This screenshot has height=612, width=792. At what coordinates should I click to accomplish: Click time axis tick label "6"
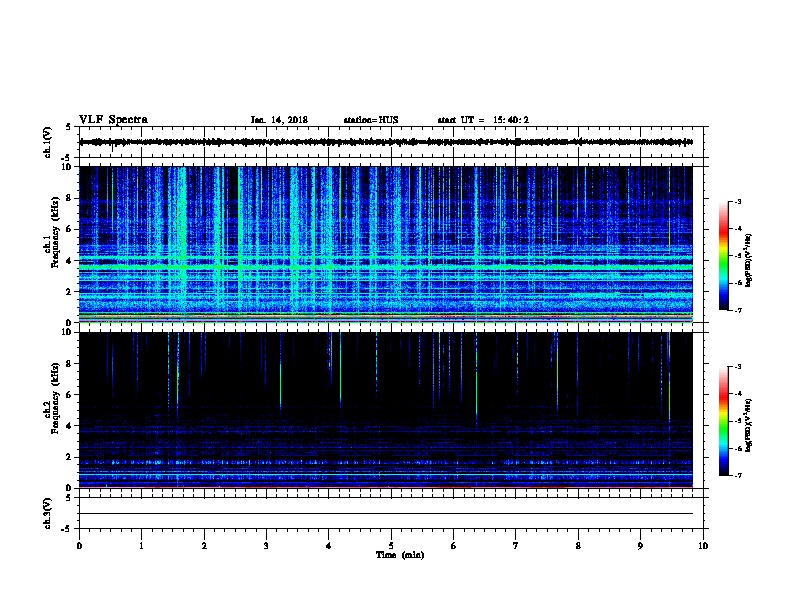pyautogui.click(x=453, y=546)
